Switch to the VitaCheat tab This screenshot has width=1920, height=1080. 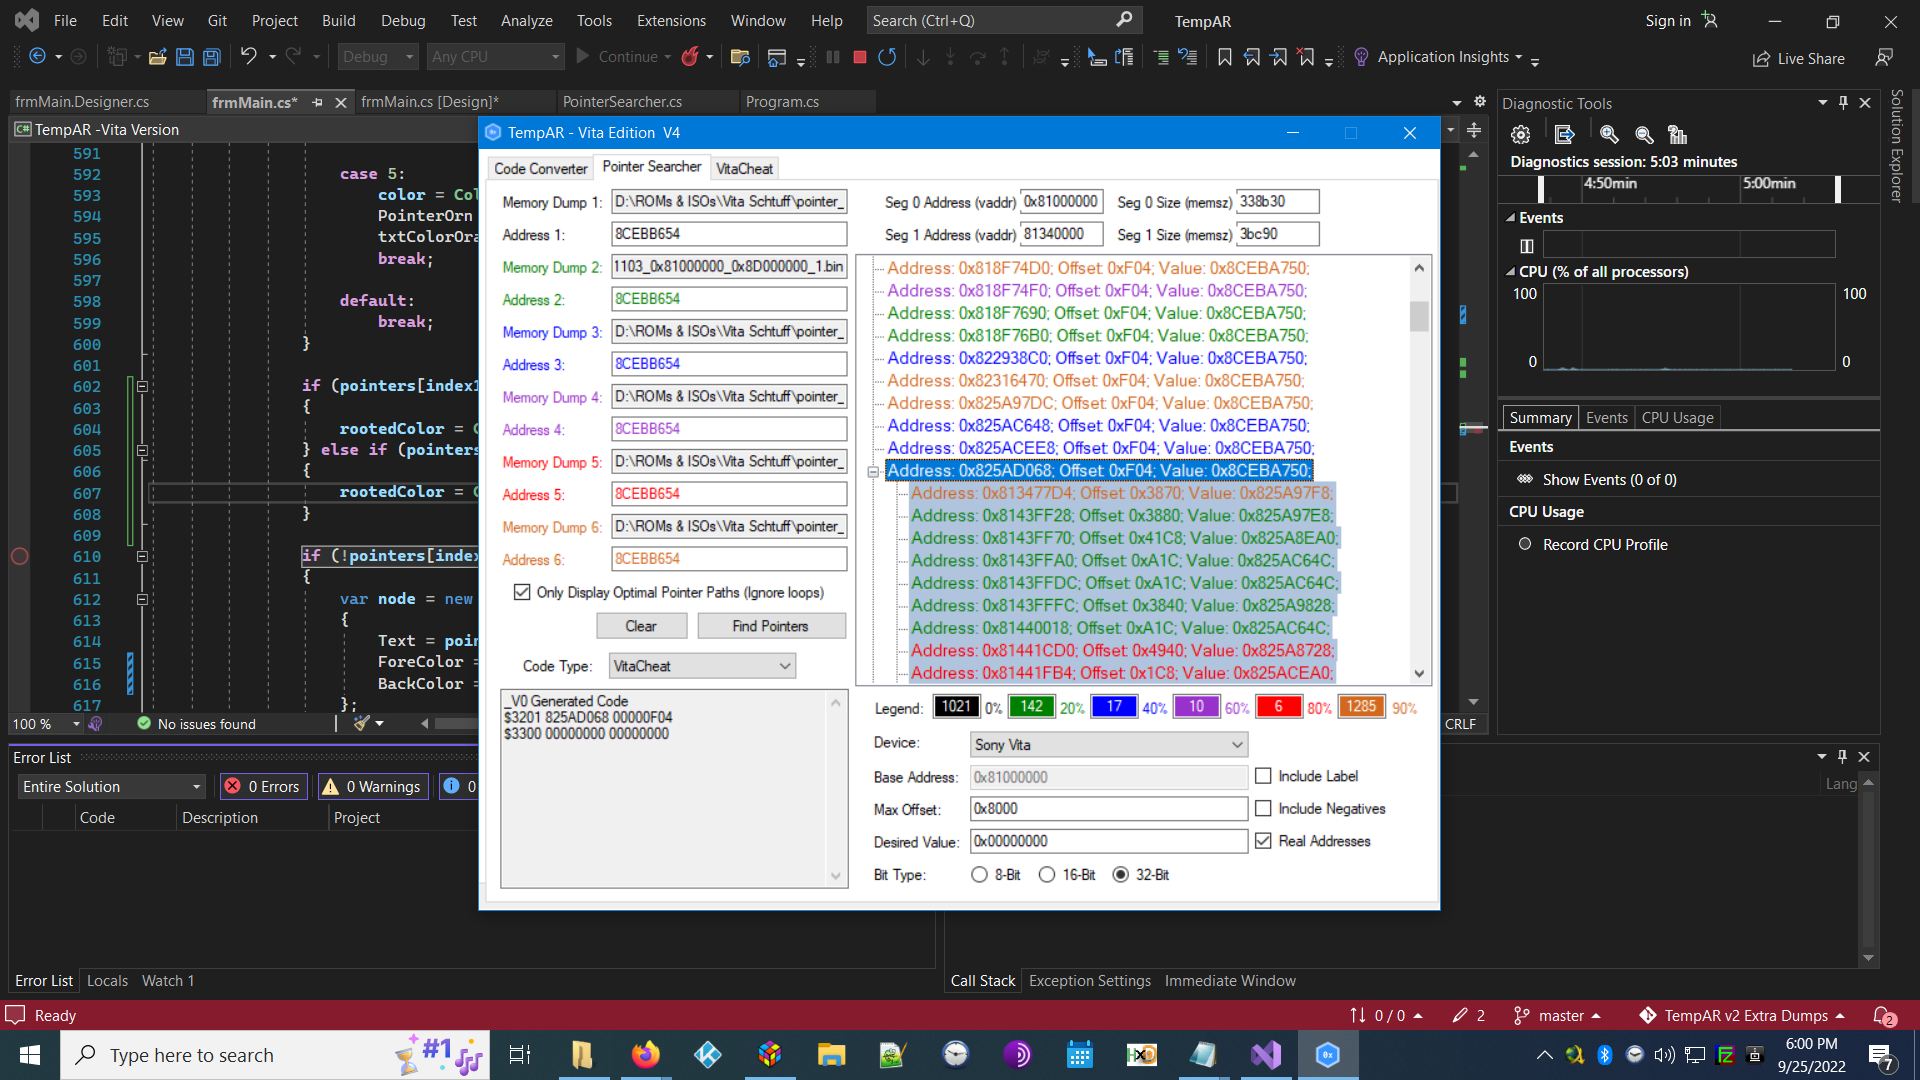pyautogui.click(x=744, y=168)
